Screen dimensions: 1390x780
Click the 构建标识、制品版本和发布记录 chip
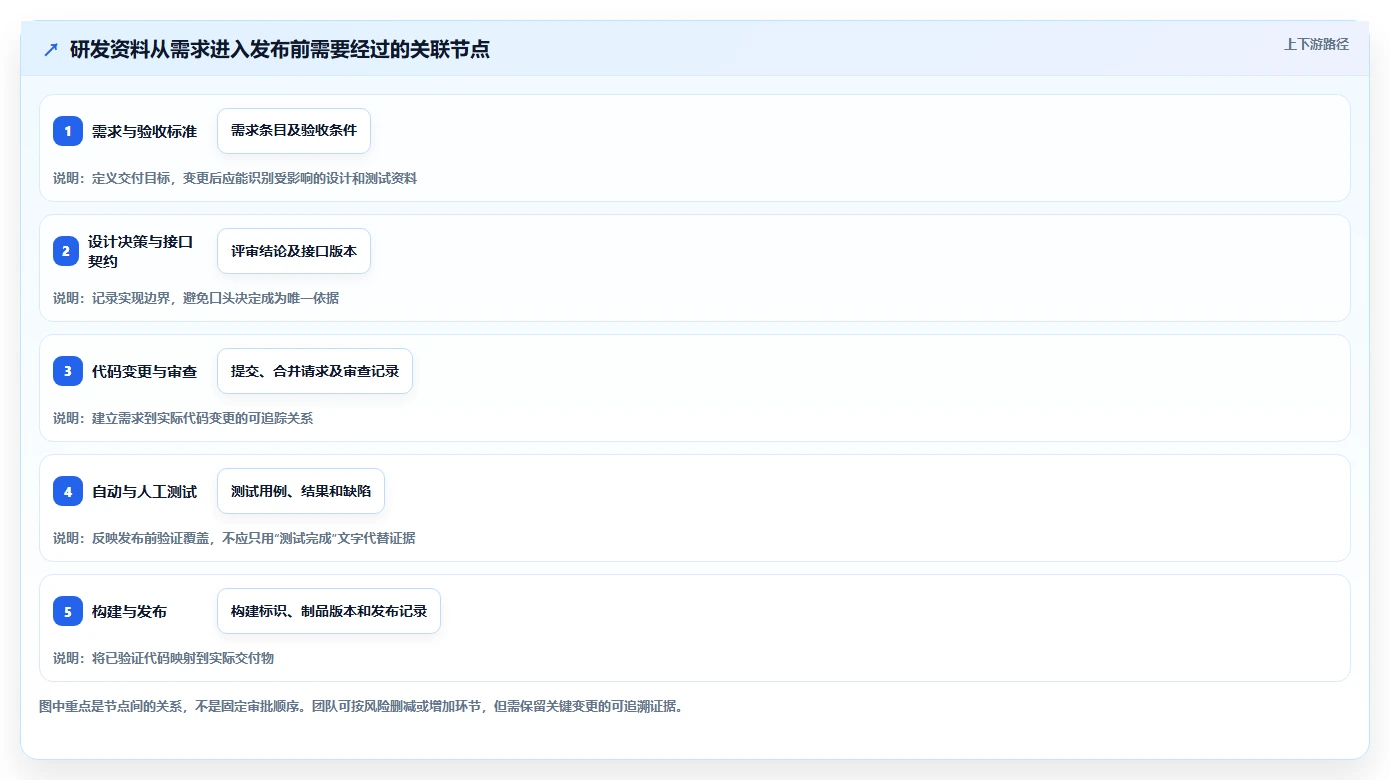coord(329,611)
